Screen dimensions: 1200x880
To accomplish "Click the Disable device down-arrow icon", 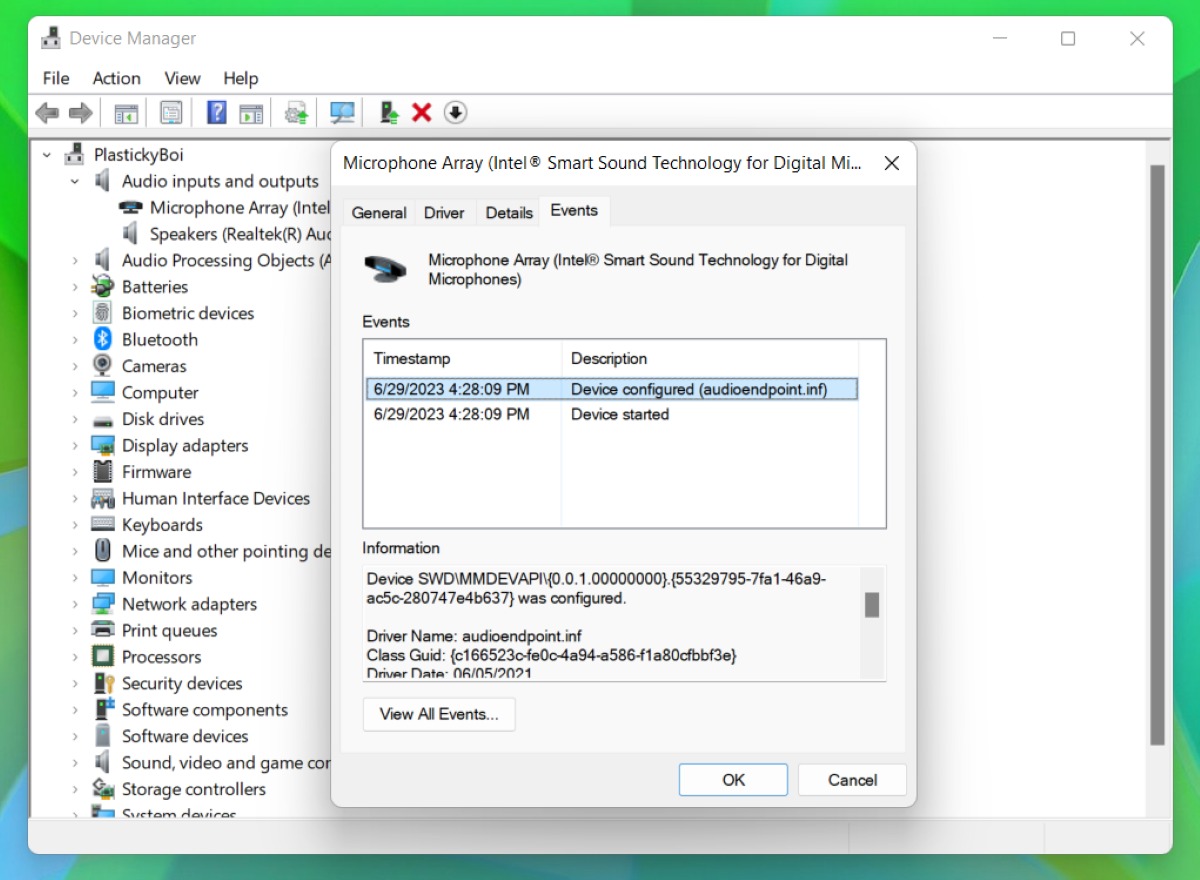I will pyautogui.click(x=455, y=113).
